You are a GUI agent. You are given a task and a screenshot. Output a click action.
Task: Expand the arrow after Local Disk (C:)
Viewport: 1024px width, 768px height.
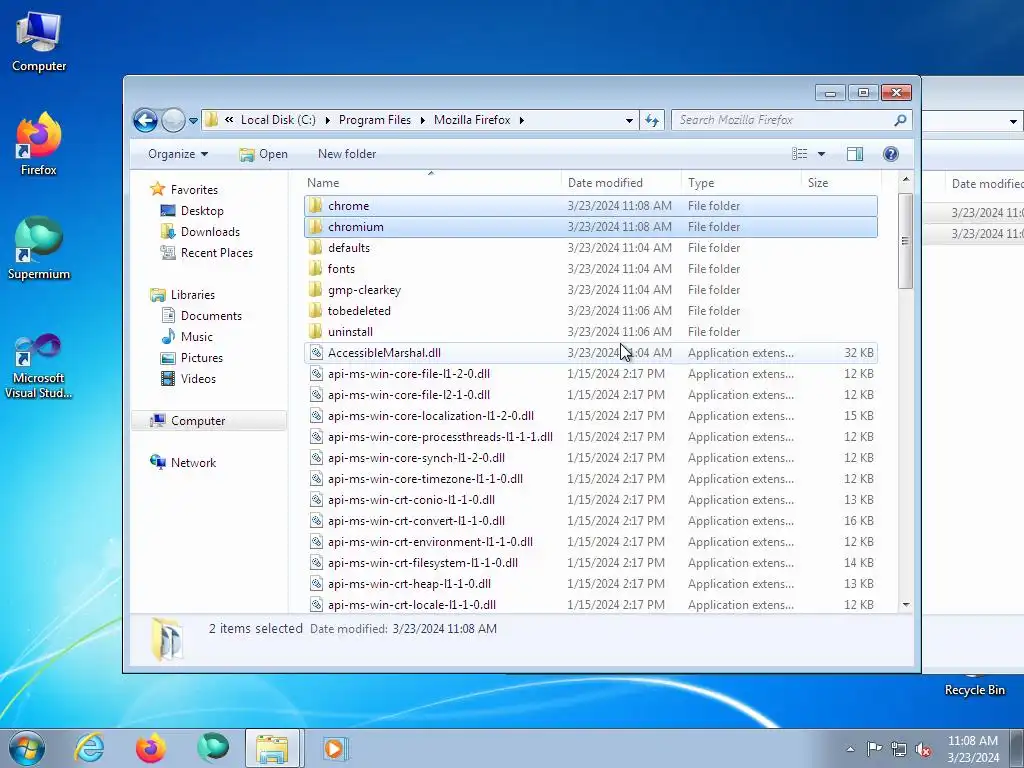click(x=327, y=120)
